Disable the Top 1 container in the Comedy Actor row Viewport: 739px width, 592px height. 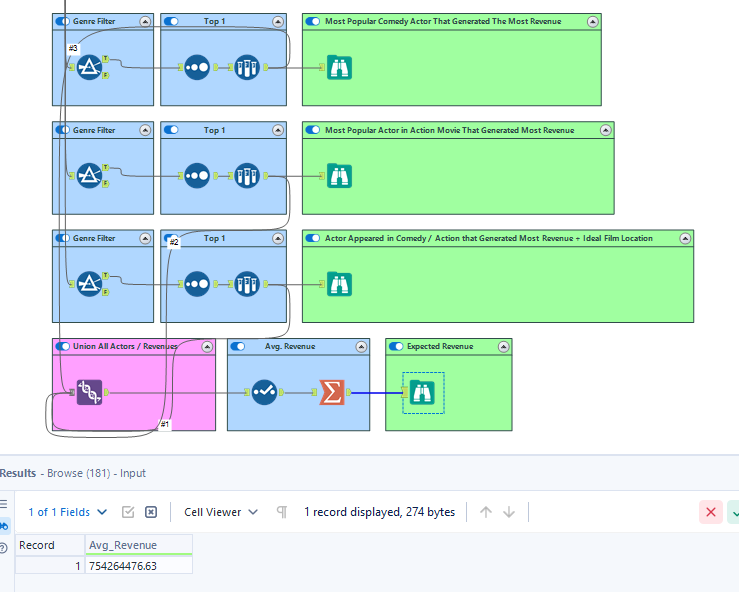coord(171,21)
